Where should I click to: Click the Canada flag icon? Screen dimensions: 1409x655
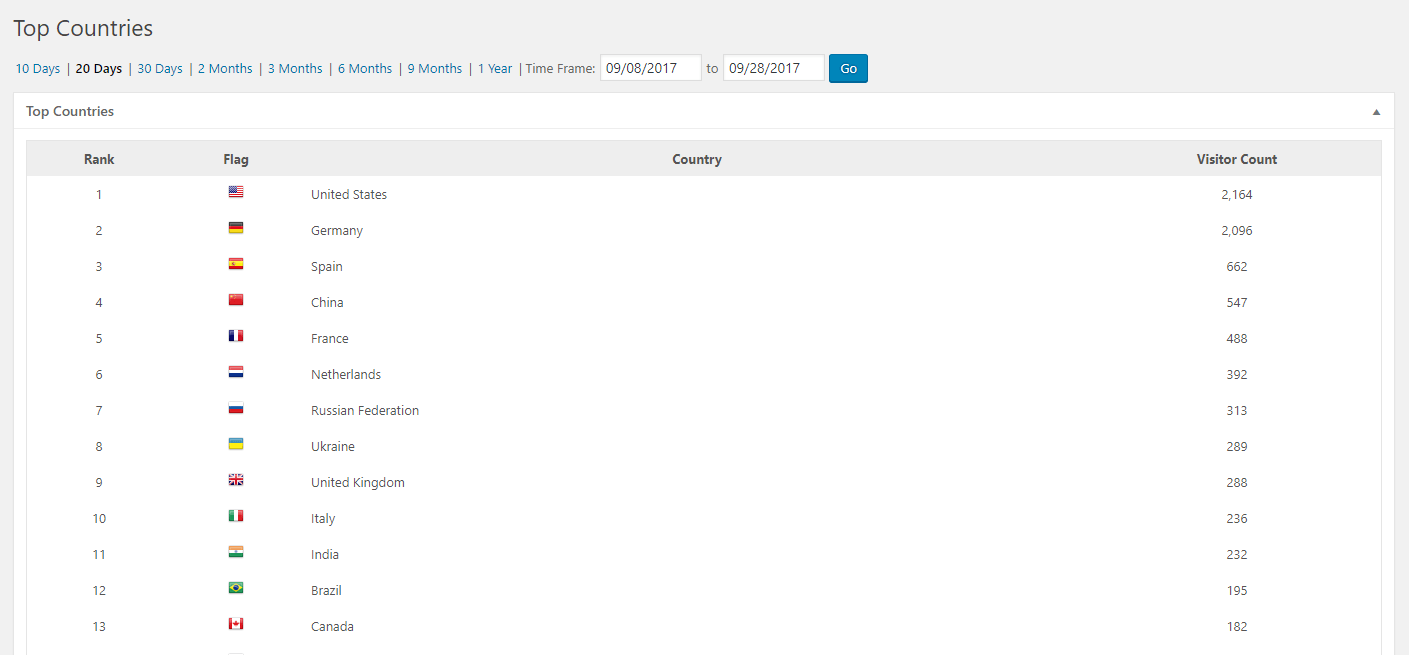click(236, 624)
